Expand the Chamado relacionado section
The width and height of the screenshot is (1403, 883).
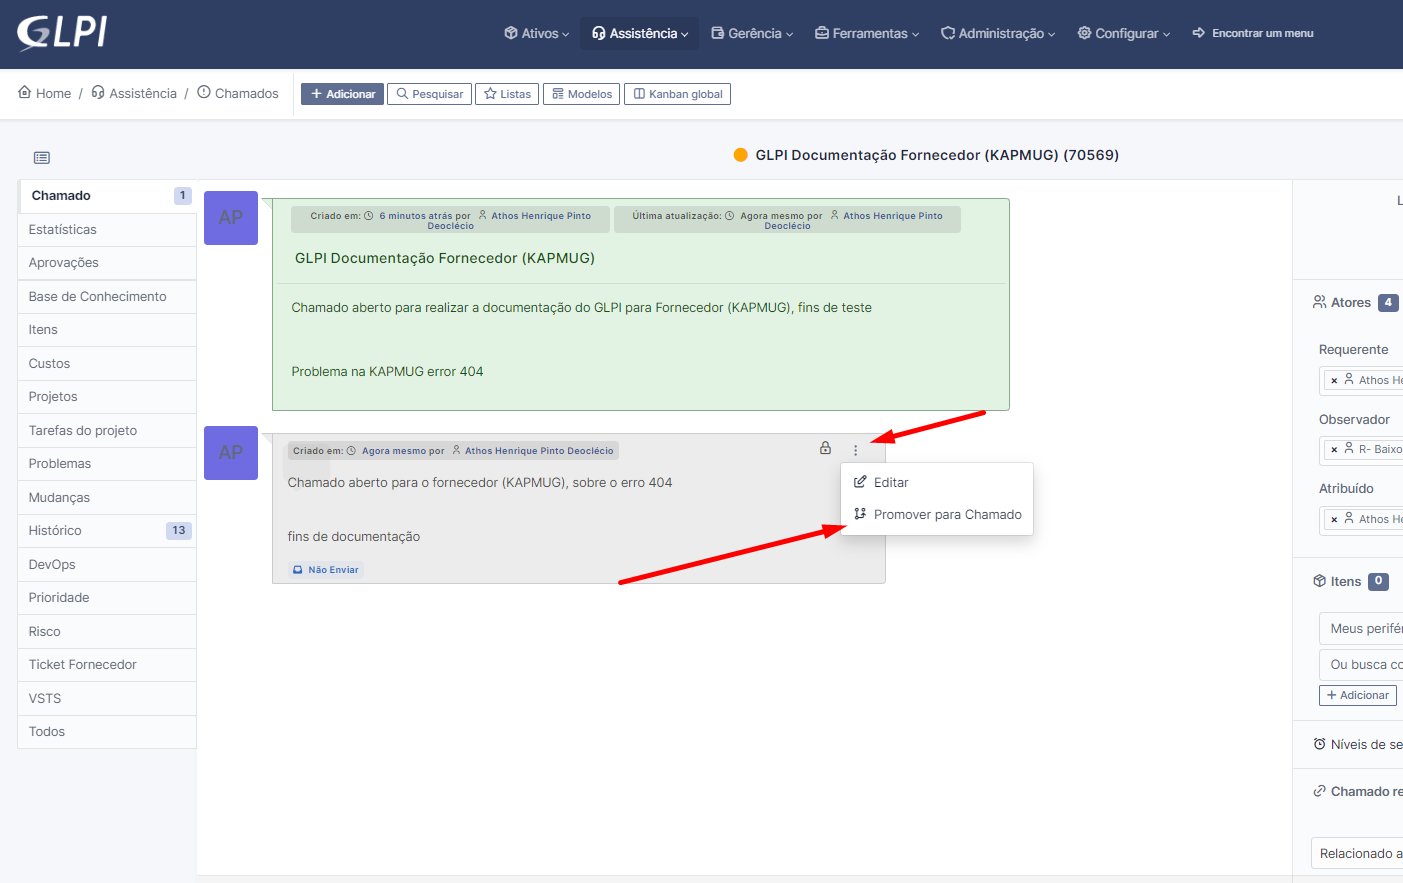[1357, 791]
